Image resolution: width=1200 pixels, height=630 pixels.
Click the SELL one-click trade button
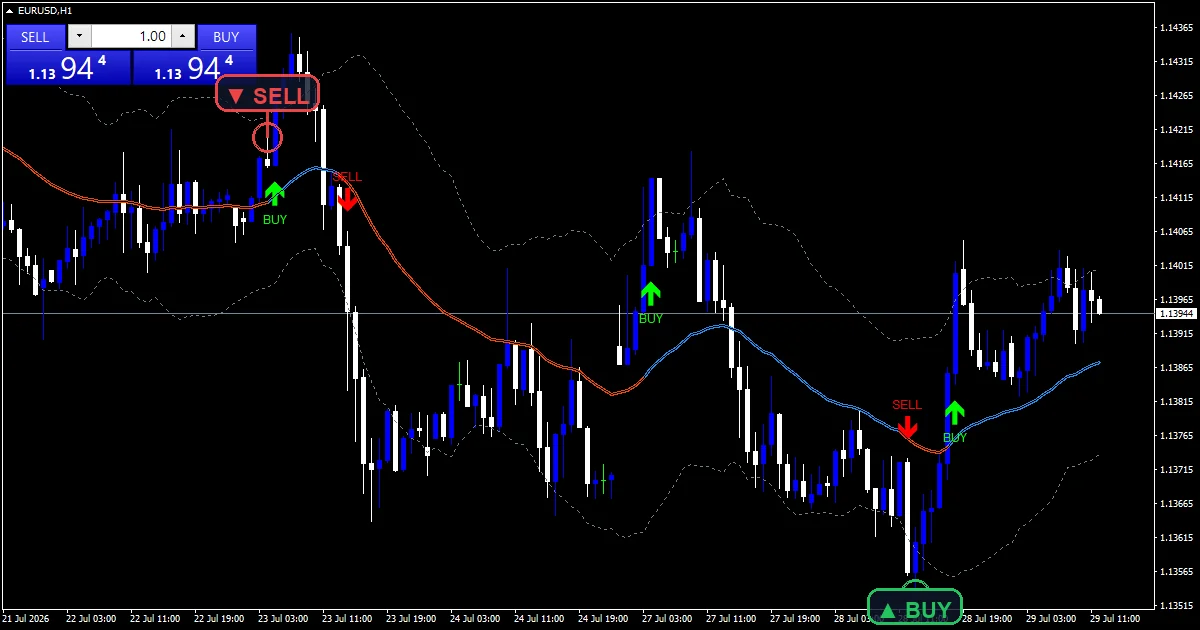[x=35, y=37]
